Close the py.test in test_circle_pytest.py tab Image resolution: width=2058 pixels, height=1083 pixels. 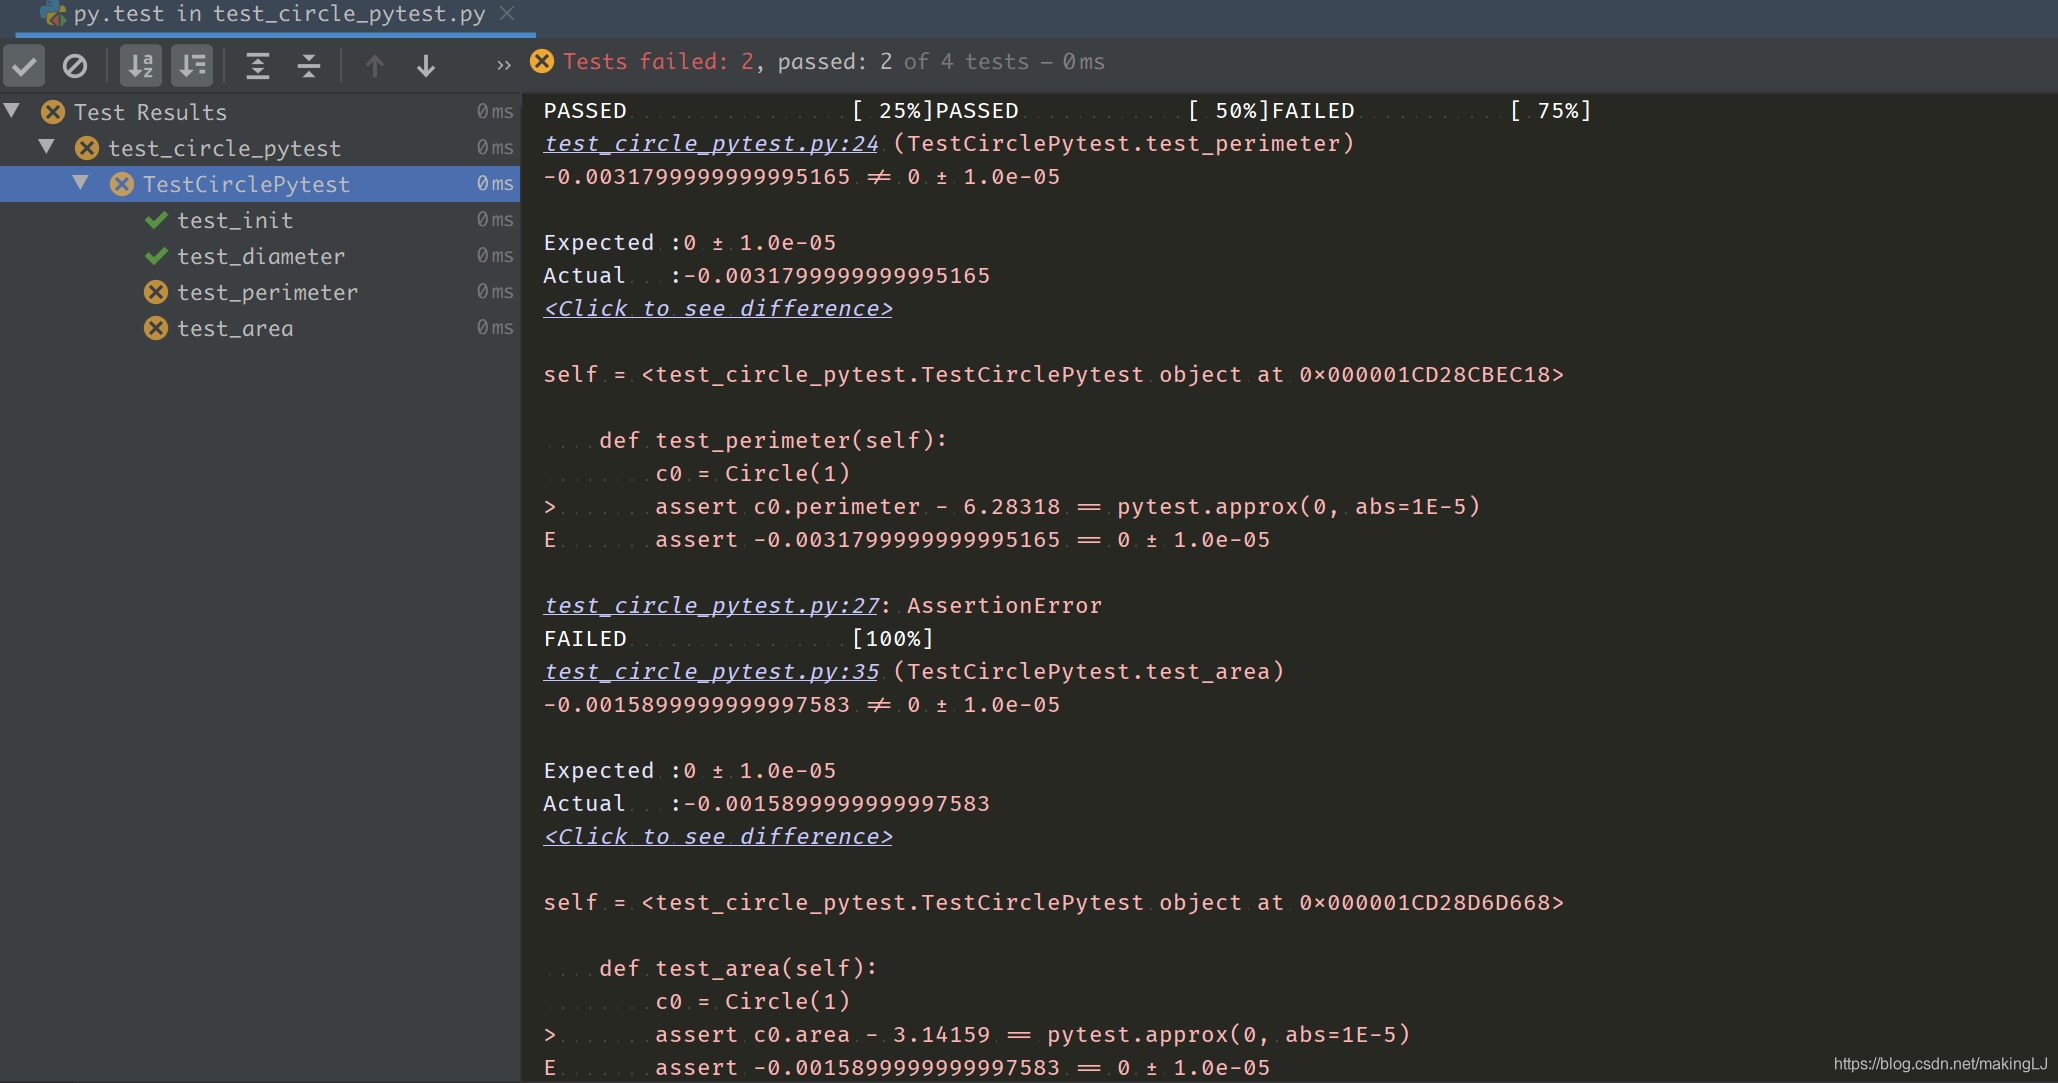(x=507, y=13)
